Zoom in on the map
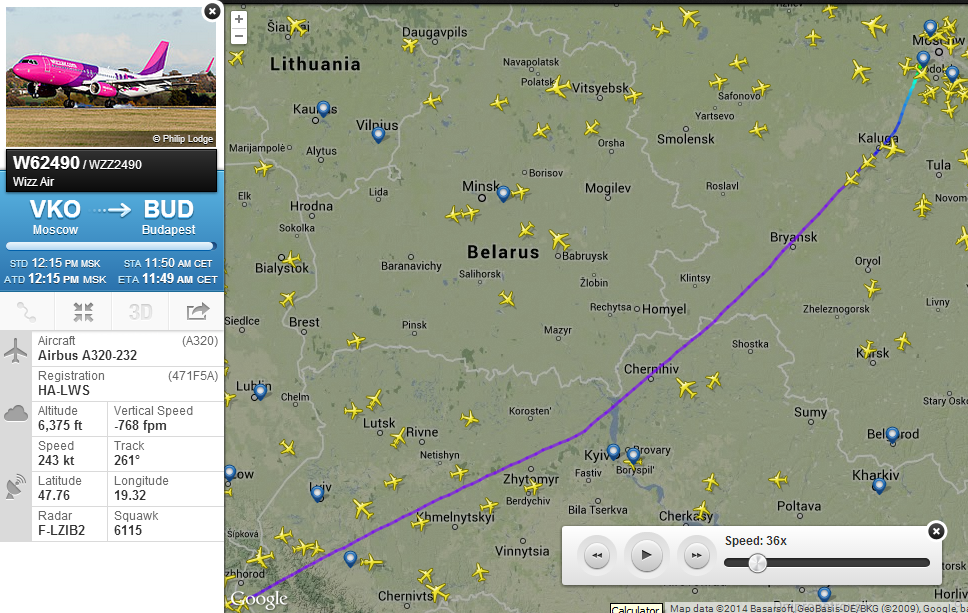Image resolution: width=968 pixels, height=613 pixels. 239,19
